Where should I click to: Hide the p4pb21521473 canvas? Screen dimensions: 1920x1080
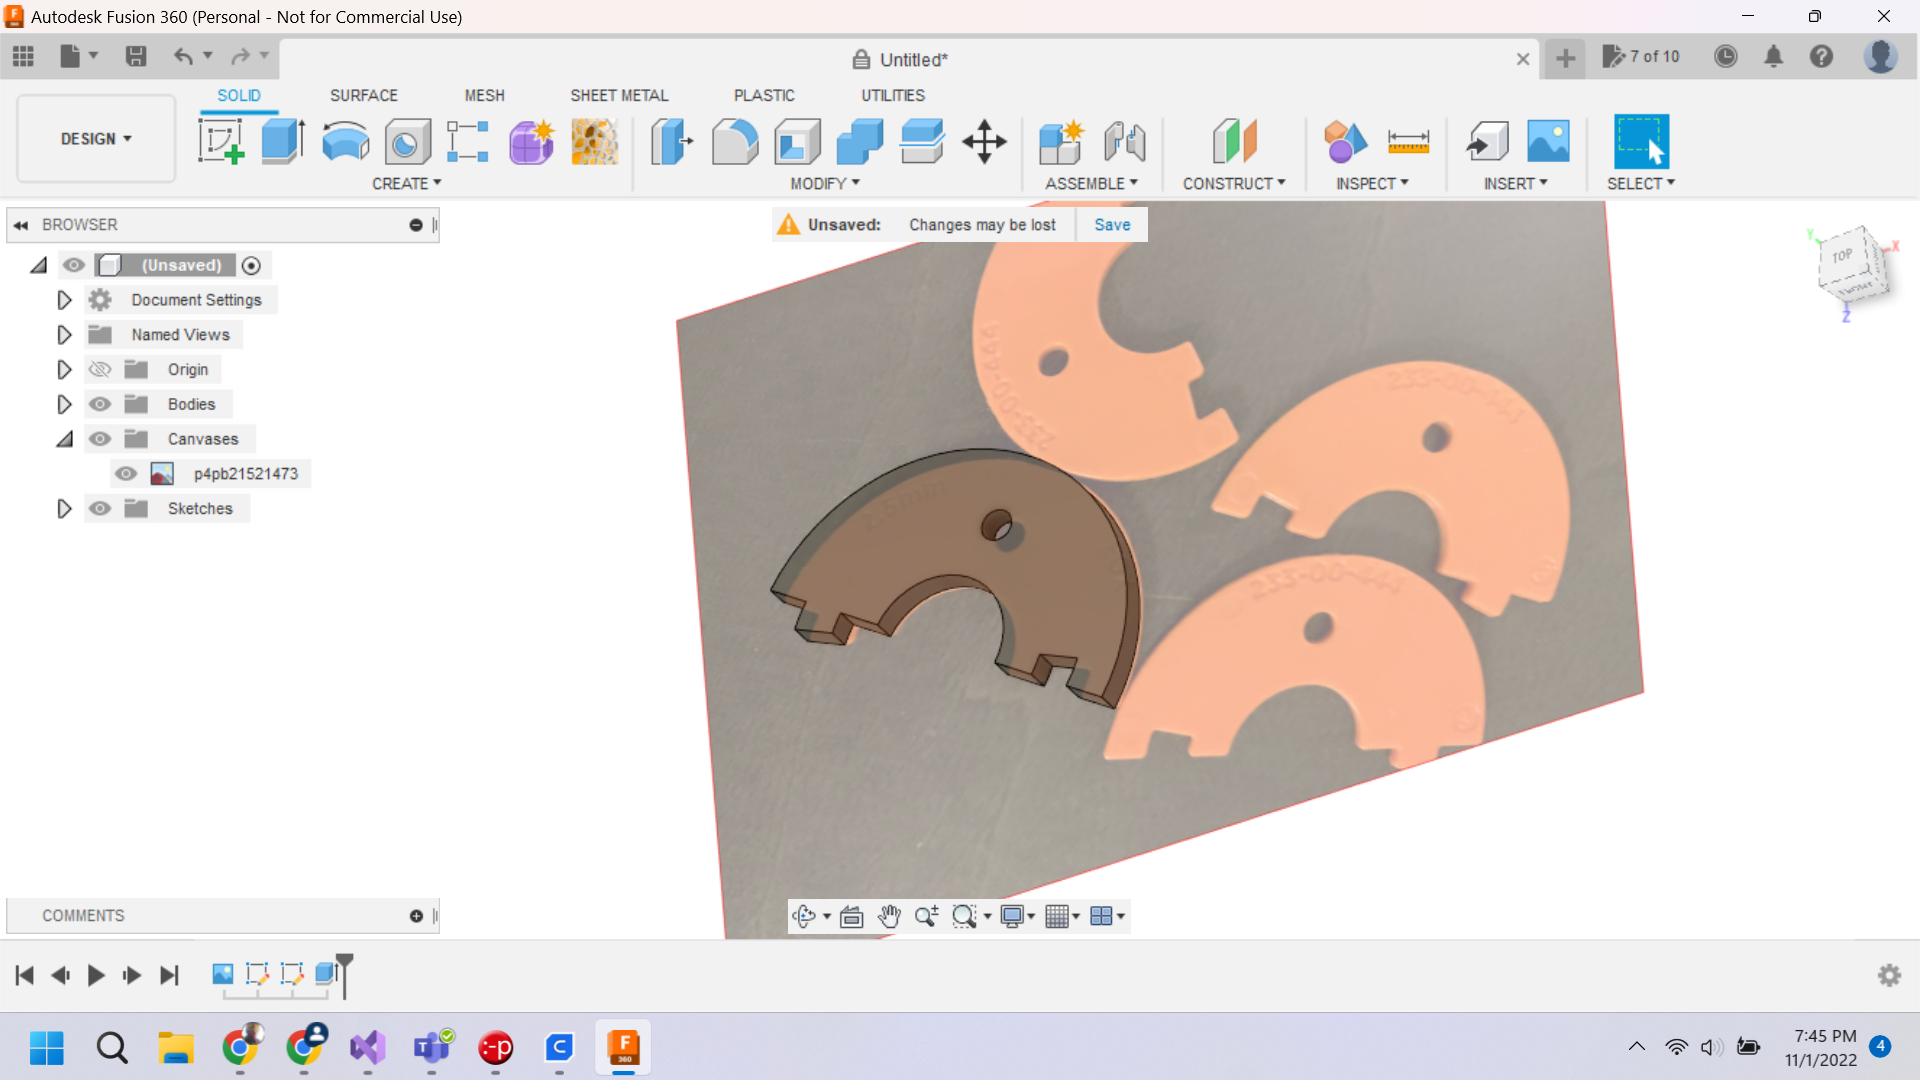[126, 474]
